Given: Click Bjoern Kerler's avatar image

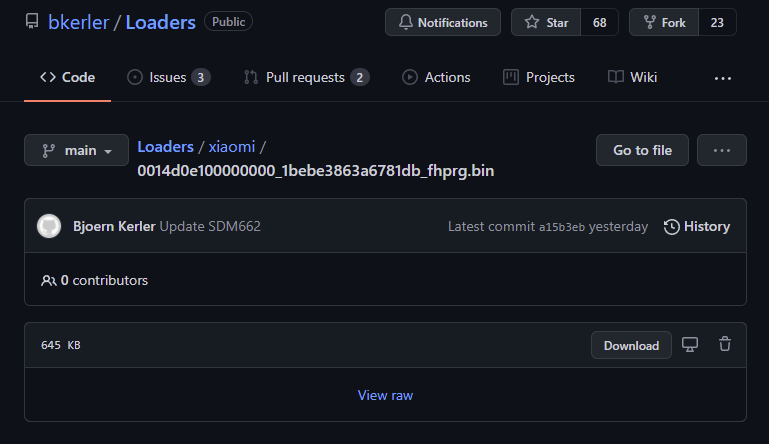Looking at the screenshot, I should click(49, 226).
